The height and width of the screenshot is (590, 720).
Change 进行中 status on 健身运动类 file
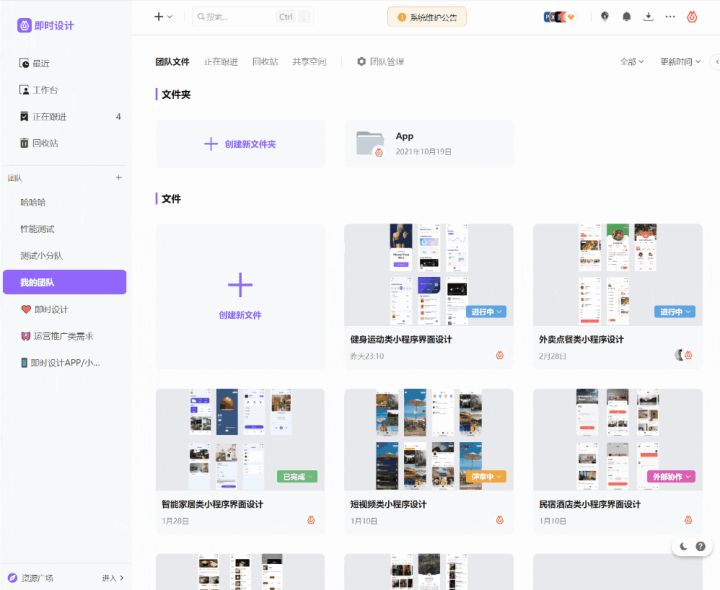point(486,312)
